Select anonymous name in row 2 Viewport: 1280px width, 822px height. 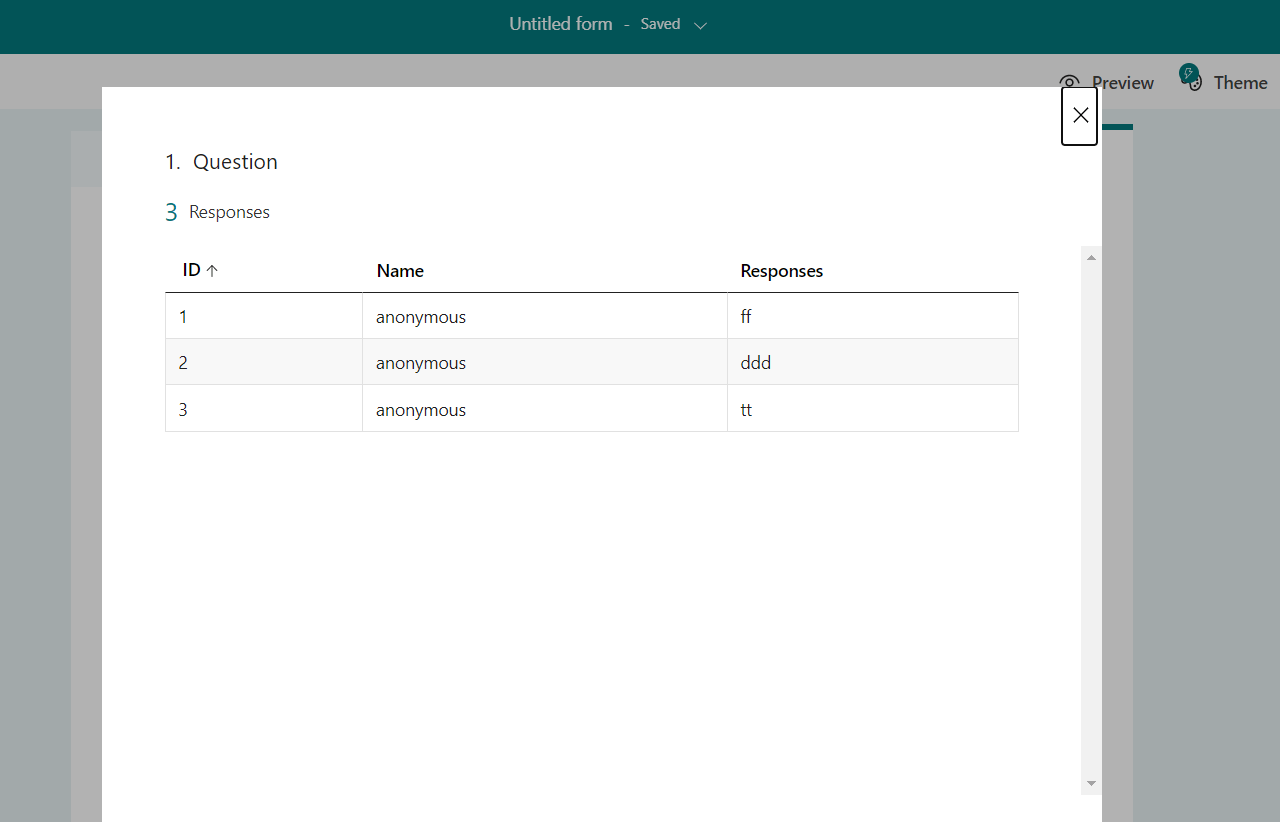click(421, 363)
